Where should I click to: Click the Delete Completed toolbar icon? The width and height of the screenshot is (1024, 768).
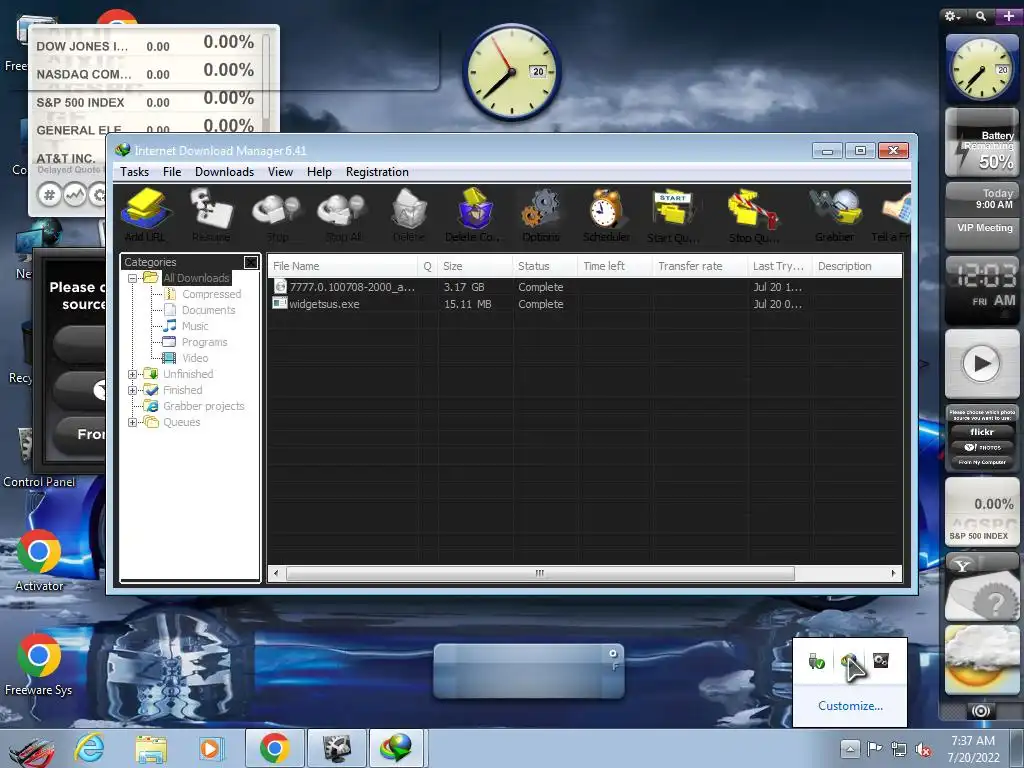pos(474,216)
